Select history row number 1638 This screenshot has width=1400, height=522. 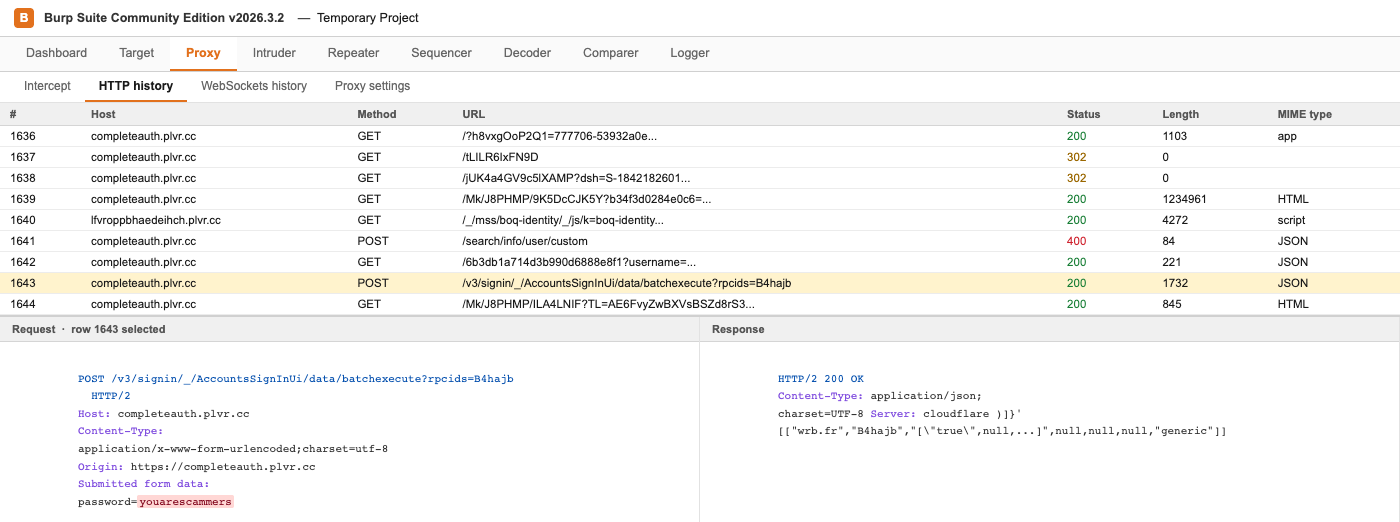point(700,178)
